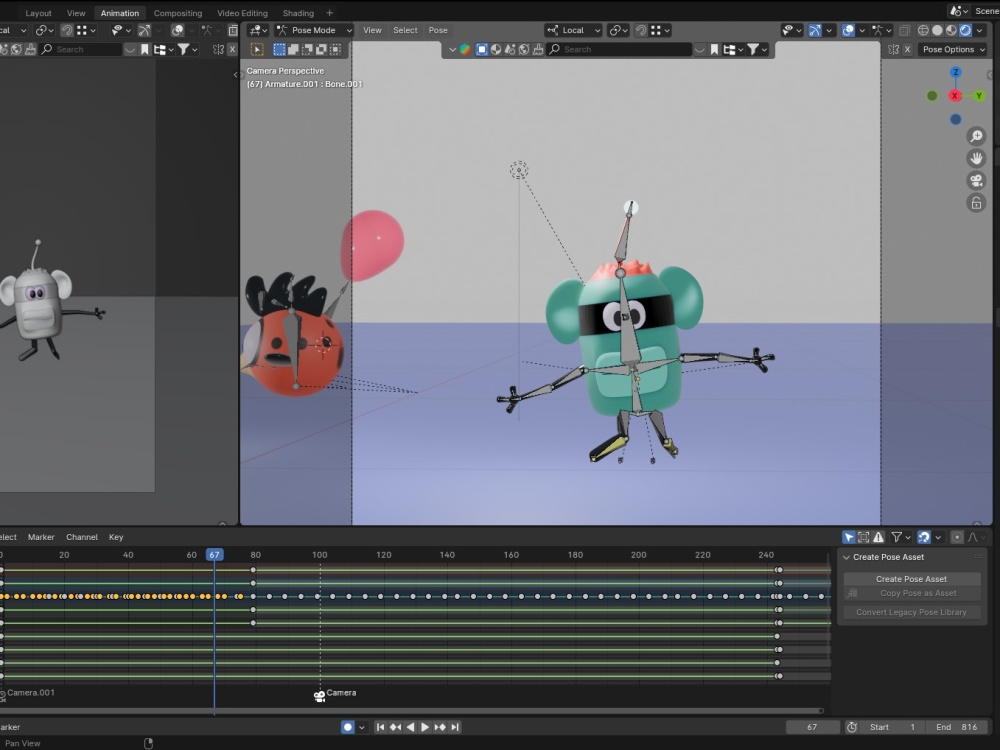Screen dimensions: 1000x750
Task: Open the Key menu in dope sheet
Action: 116,537
